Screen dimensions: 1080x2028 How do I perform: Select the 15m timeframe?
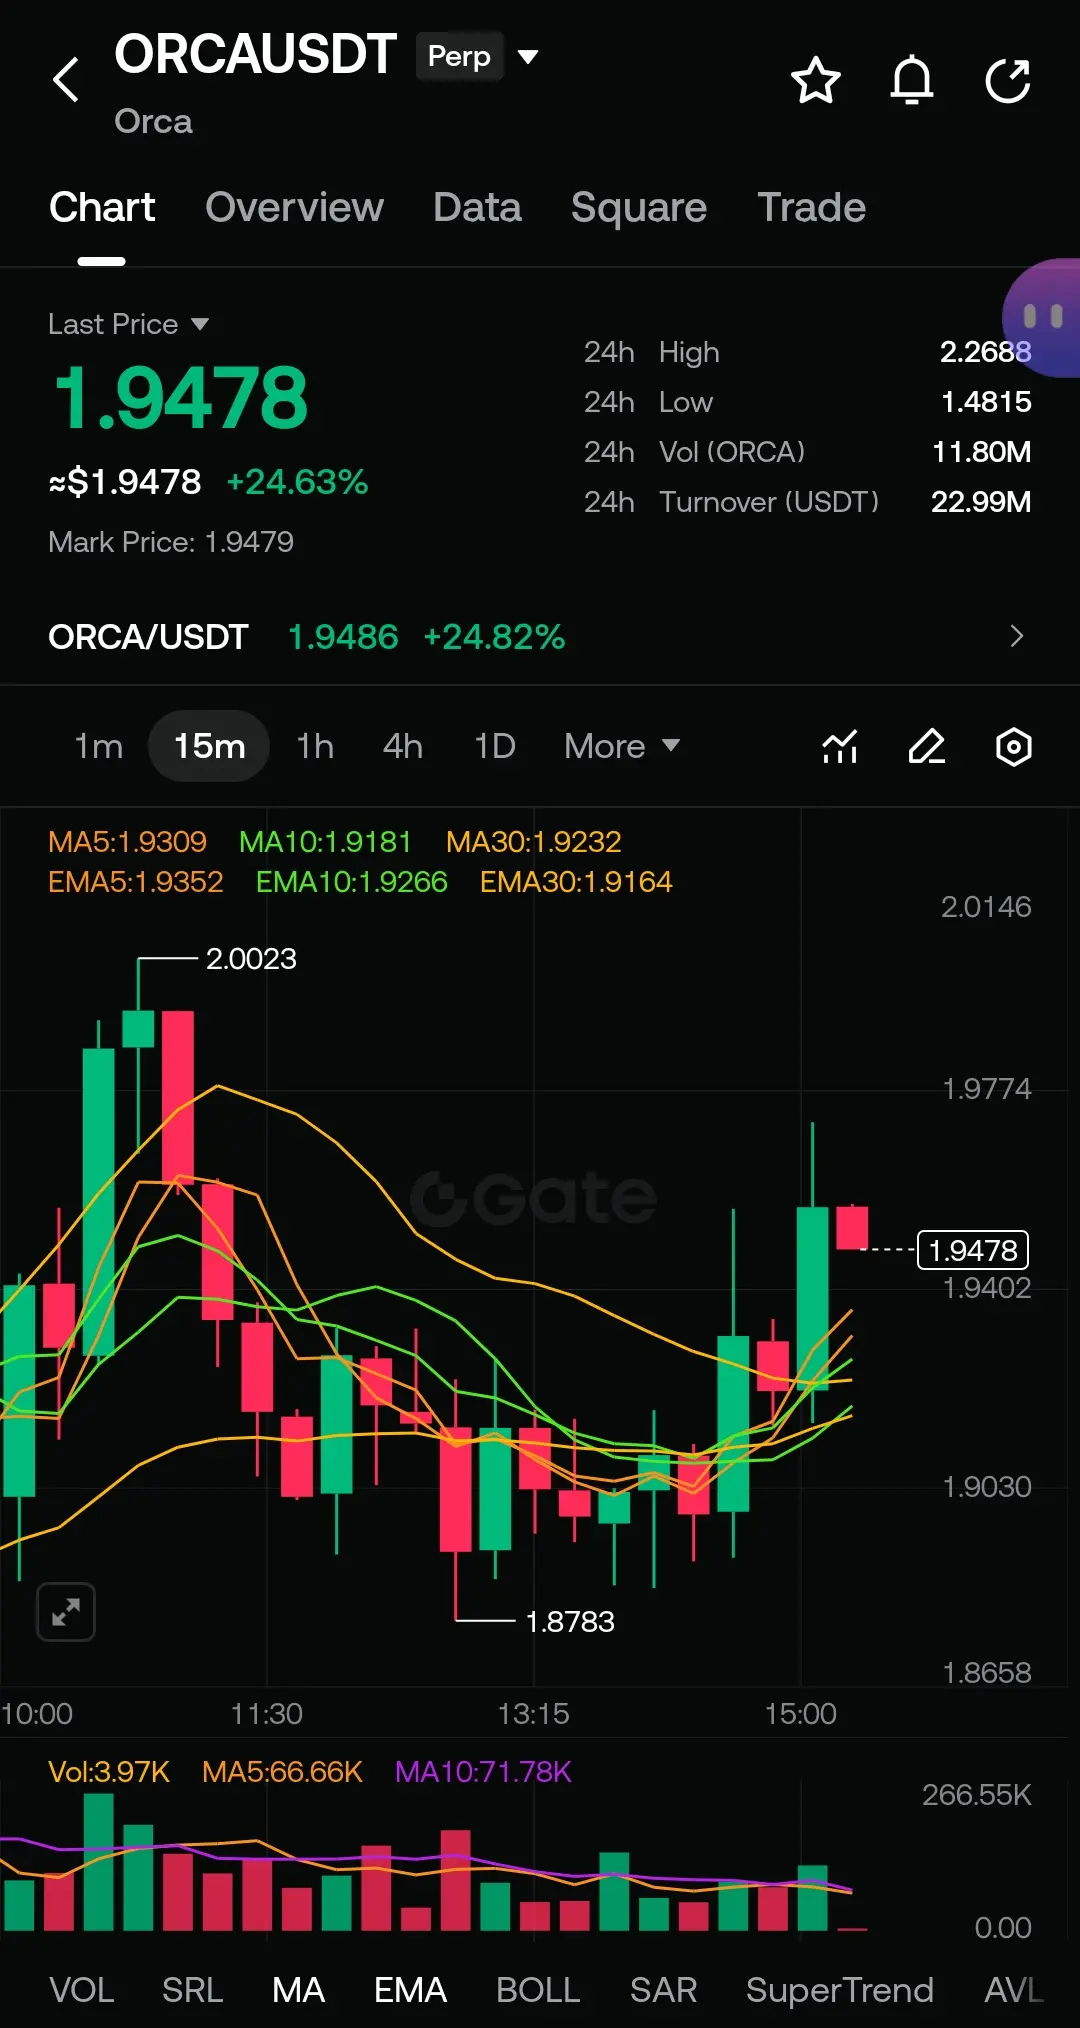[209, 746]
